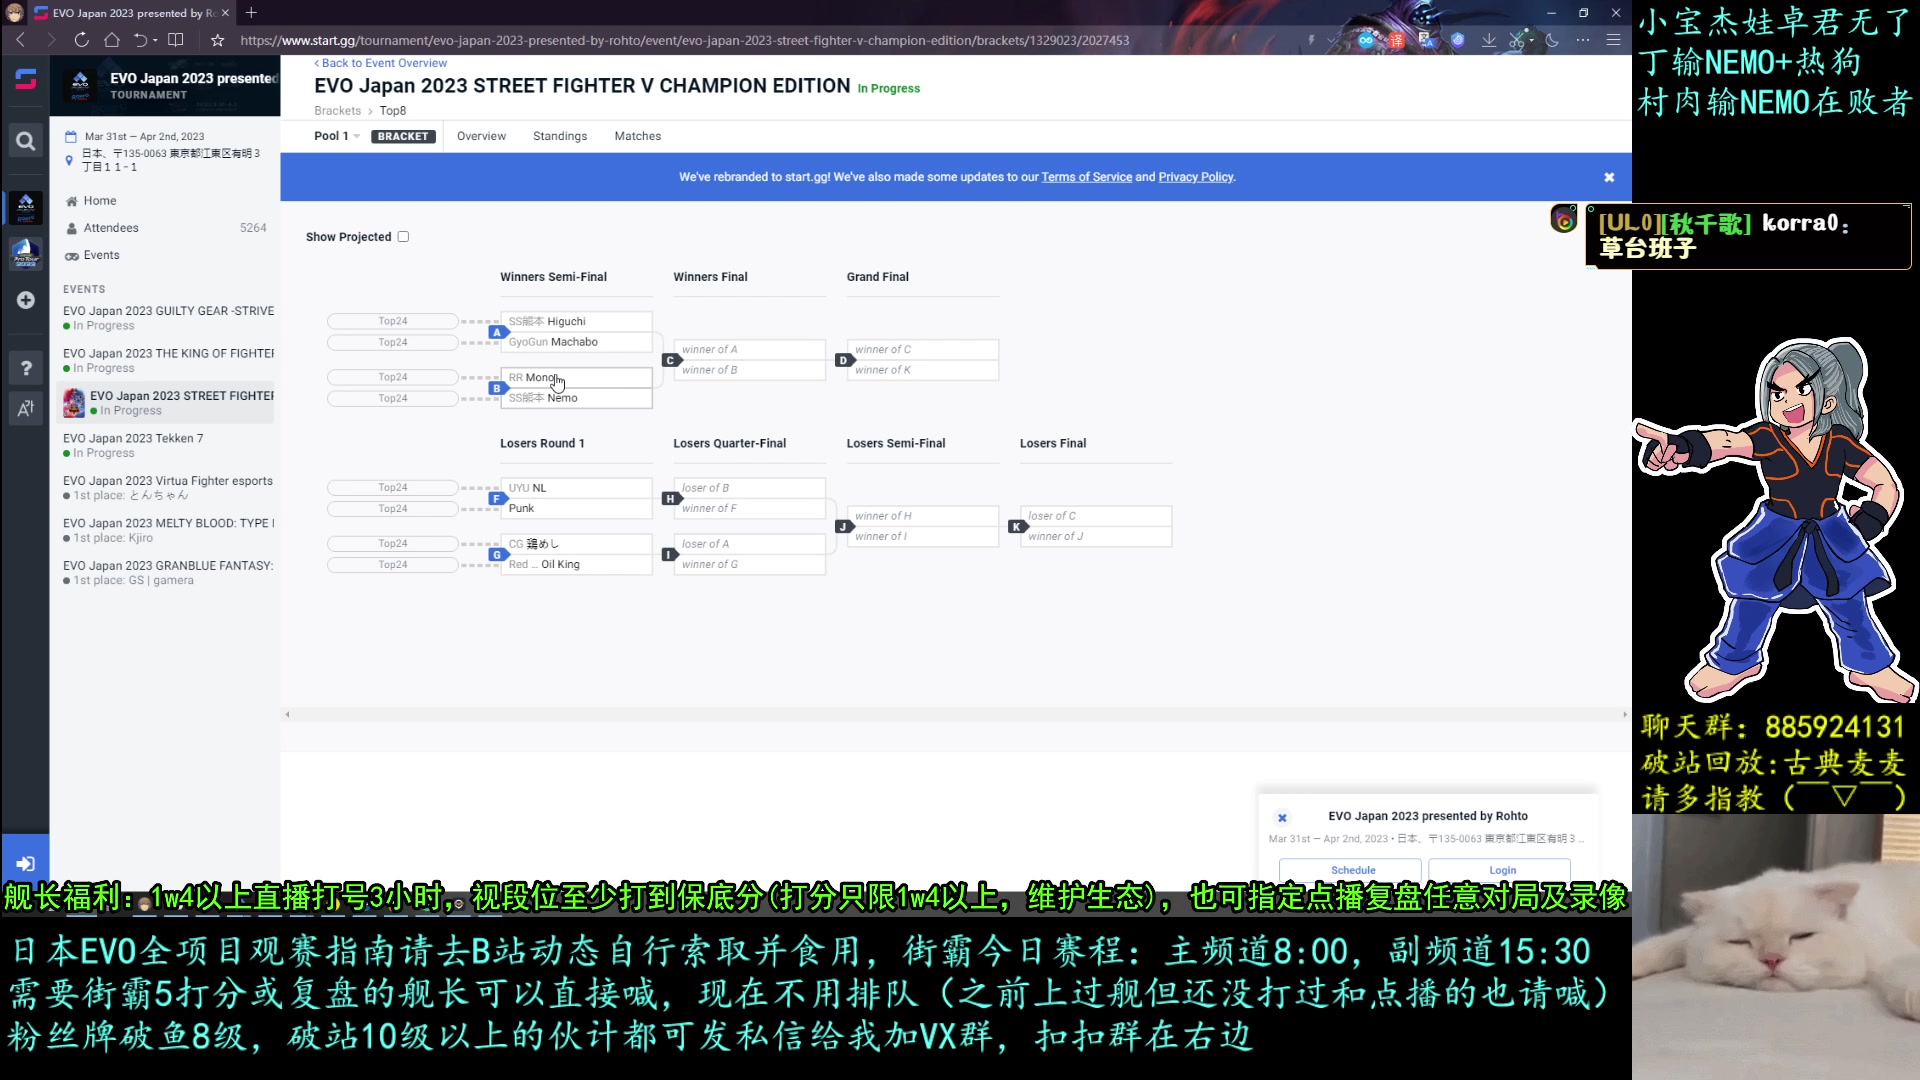The image size is (1920, 1080).
Task: Click the close popup X icon
Action: tap(1282, 815)
